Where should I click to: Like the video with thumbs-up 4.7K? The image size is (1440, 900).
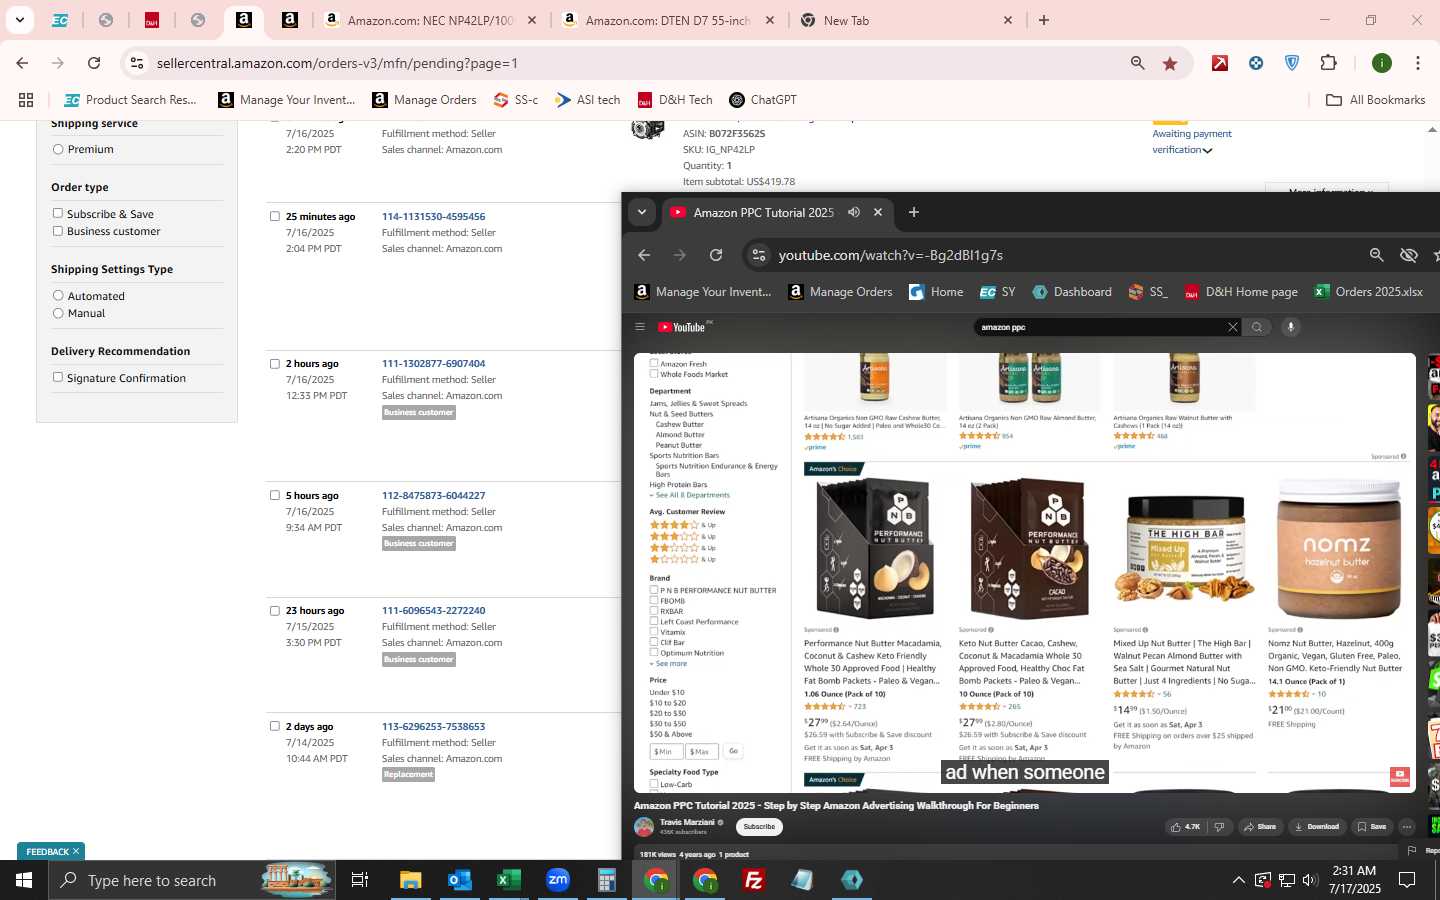(1186, 827)
